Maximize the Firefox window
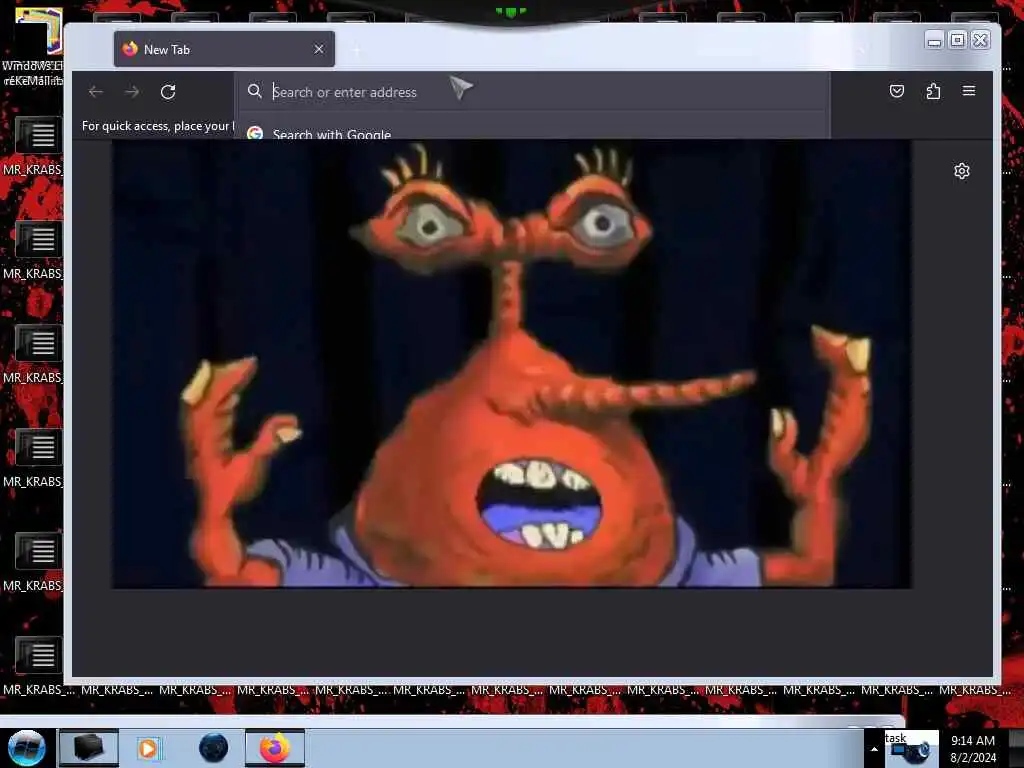Image resolution: width=1024 pixels, height=768 pixels. click(957, 40)
